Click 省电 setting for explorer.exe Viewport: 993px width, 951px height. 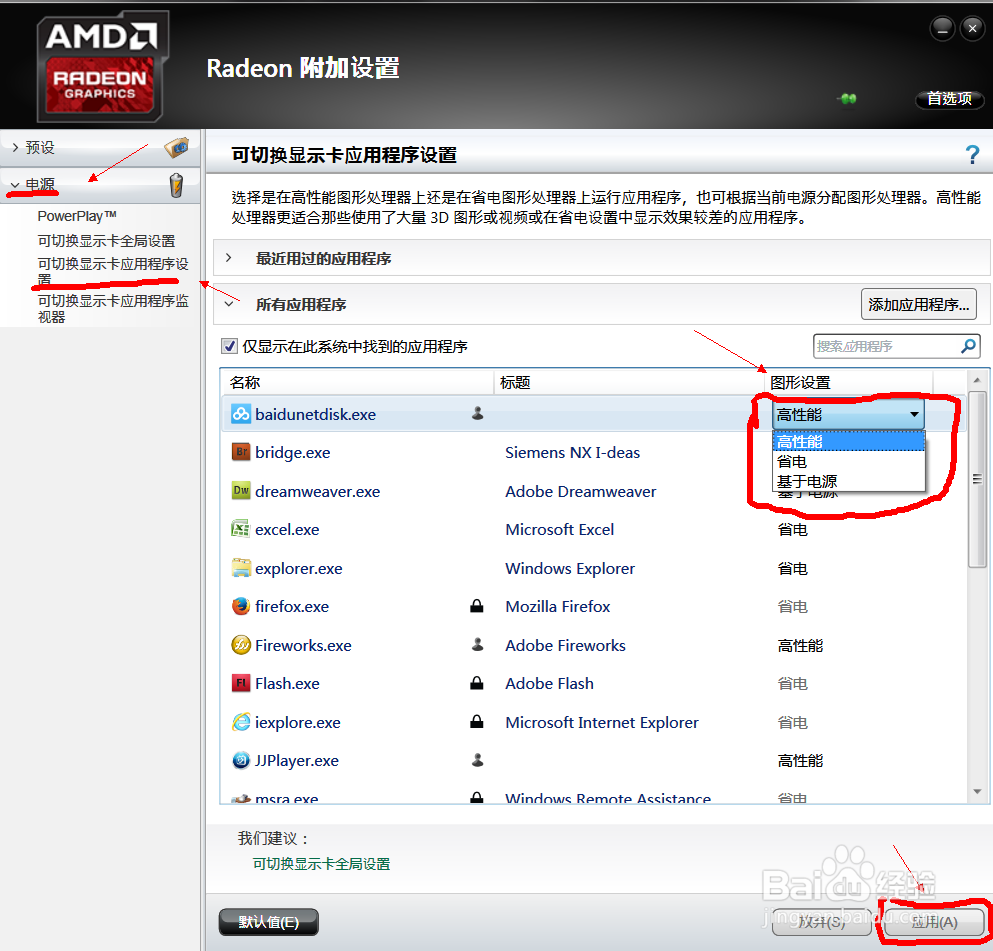point(792,569)
